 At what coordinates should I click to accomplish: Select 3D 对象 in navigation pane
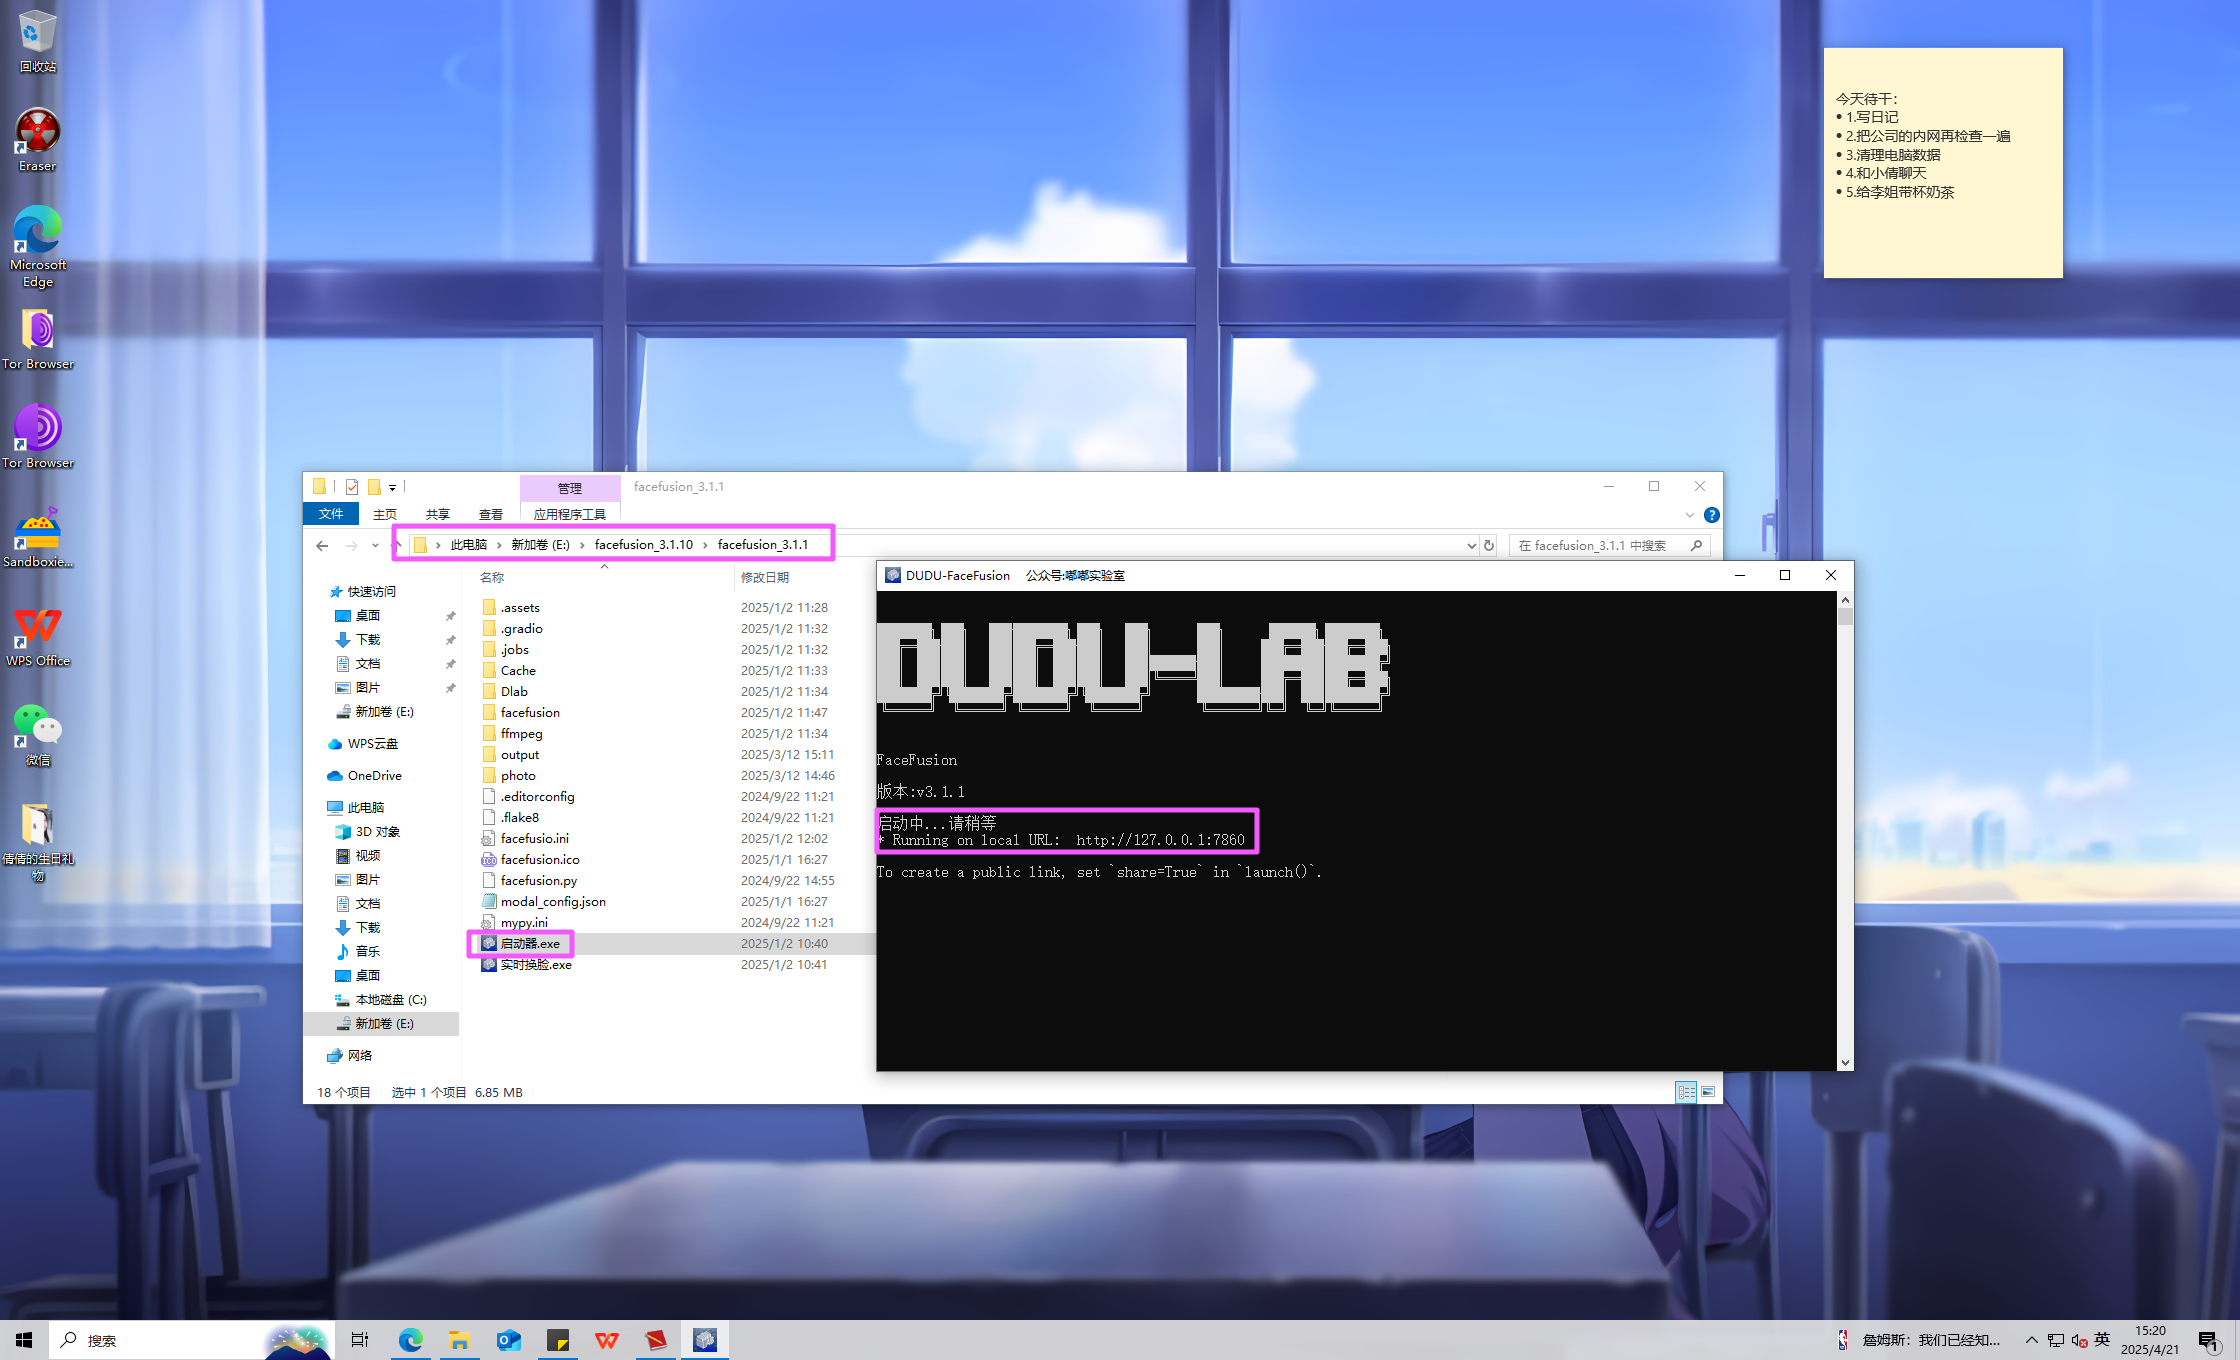coord(377,831)
